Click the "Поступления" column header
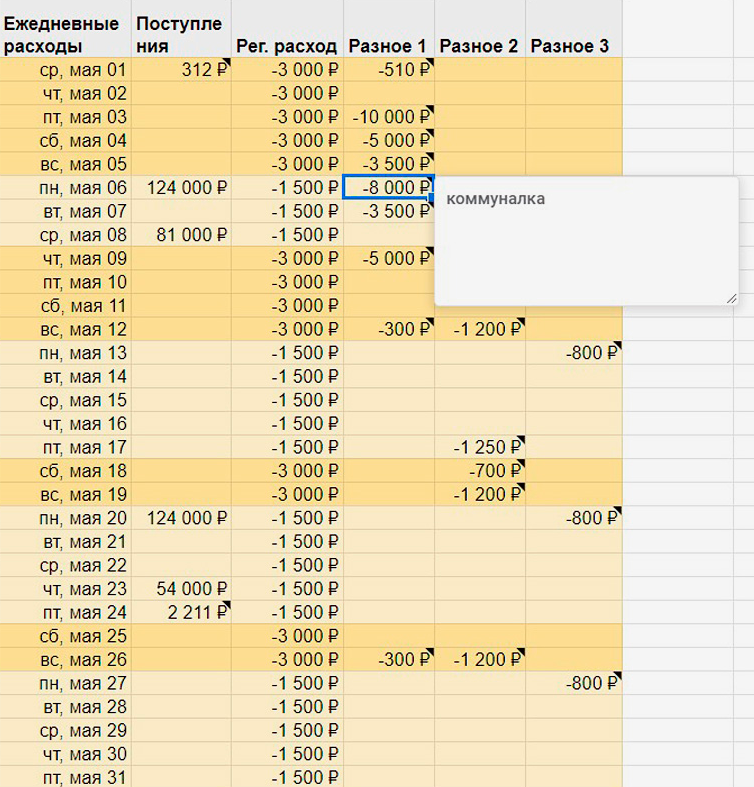The height and width of the screenshot is (787, 754). click(181, 35)
